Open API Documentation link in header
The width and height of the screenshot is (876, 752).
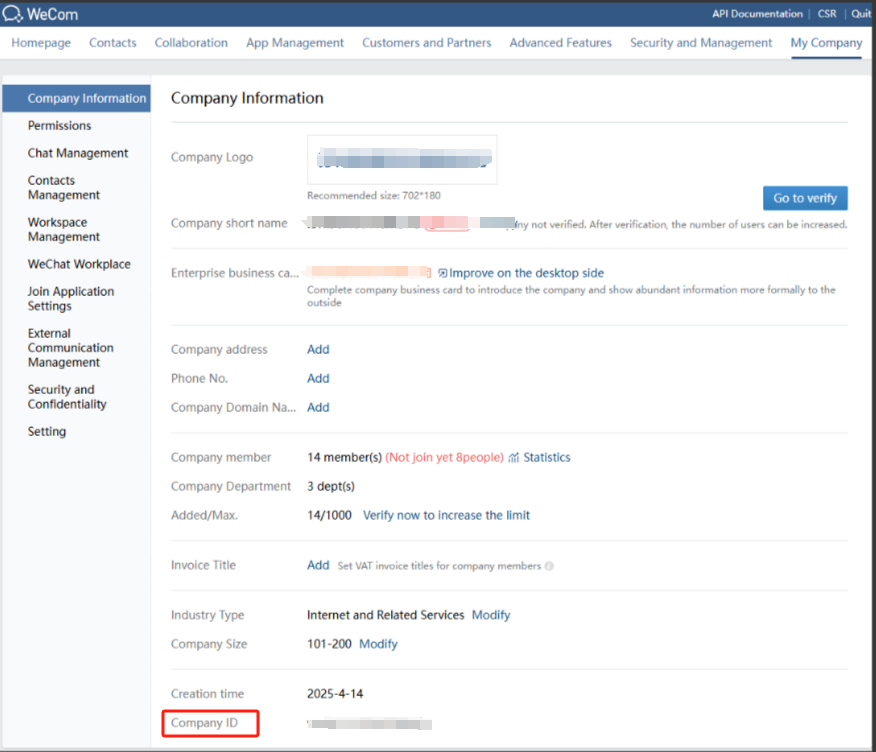[x=757, y=14]
